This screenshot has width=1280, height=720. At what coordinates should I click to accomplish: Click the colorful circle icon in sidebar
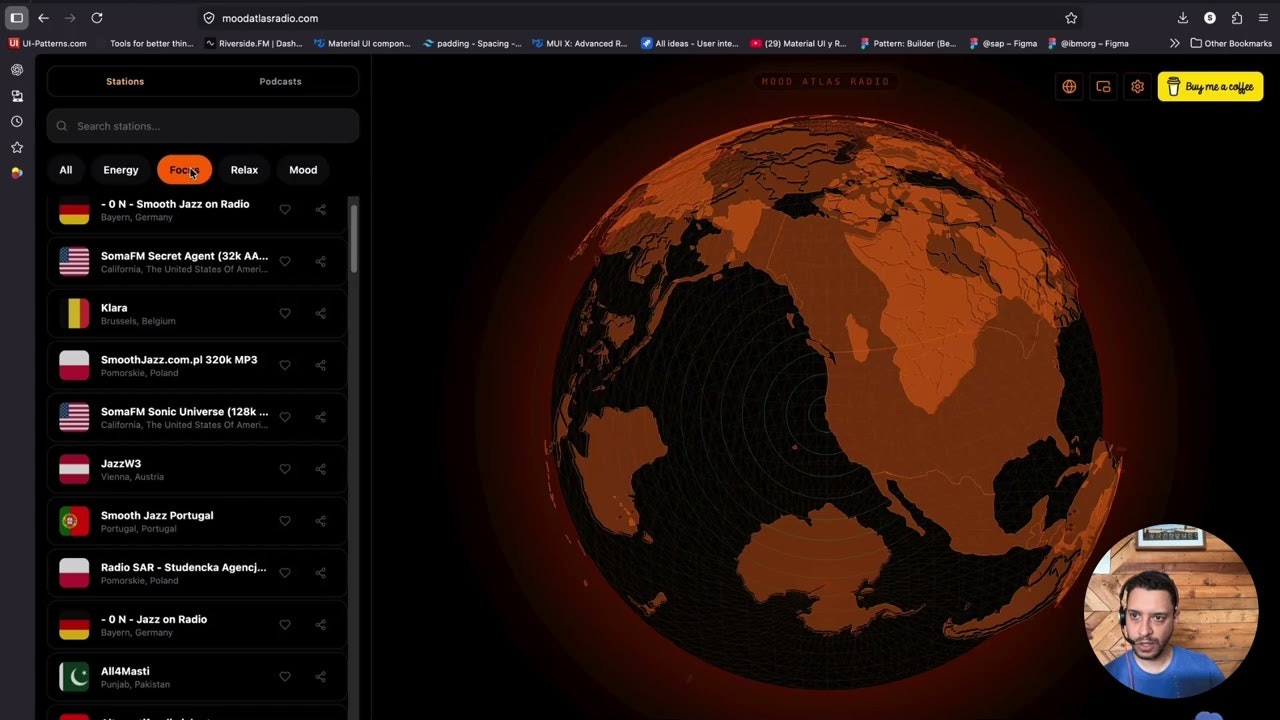point(17,173)
